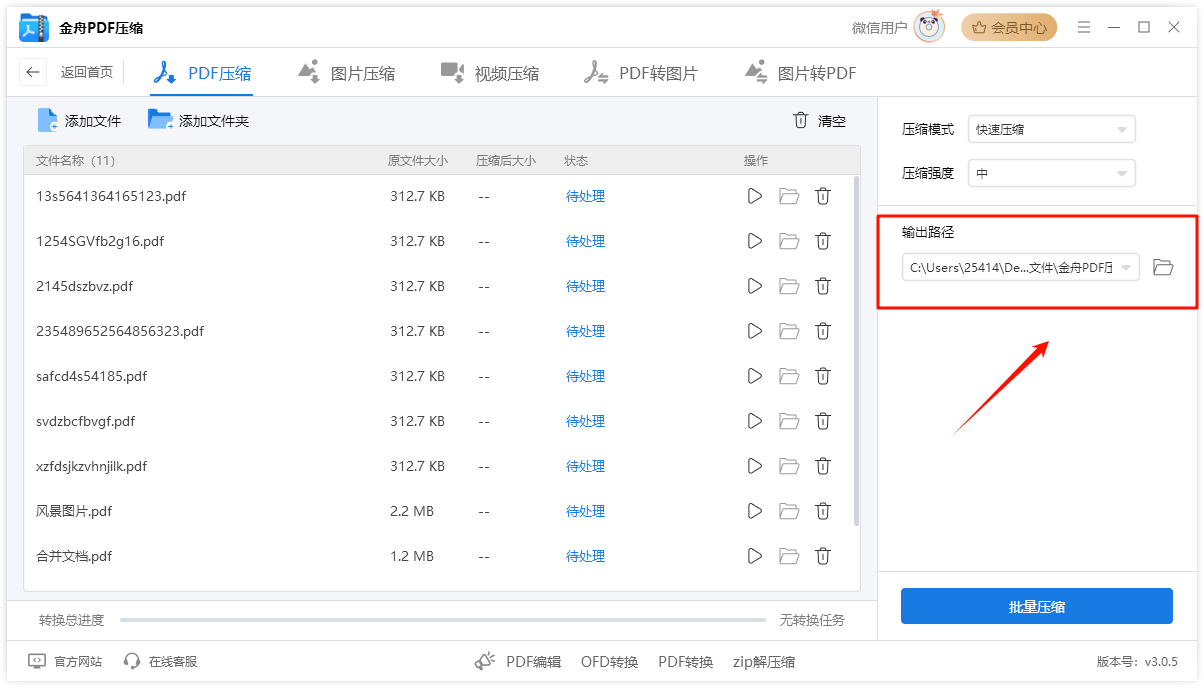Open the hamburger main menu
1204x688 pixels.
(1084, 27)
